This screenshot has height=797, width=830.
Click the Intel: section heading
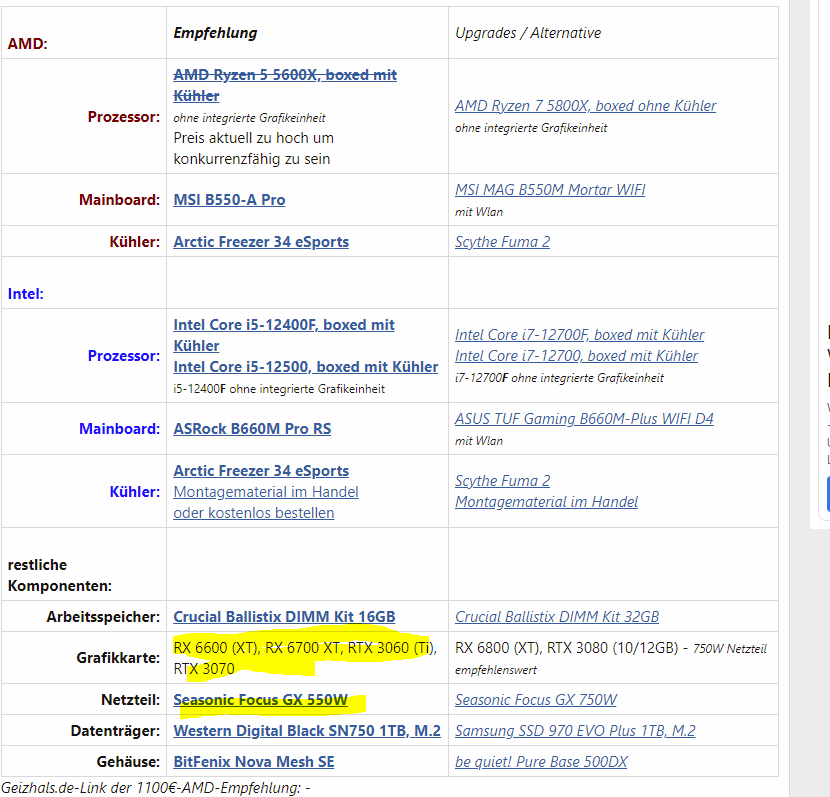coord(25,294)
